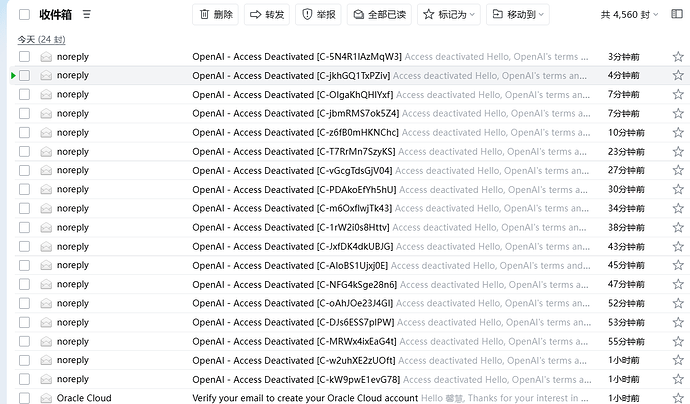Star the email C-w2uhXE2zUOft
Viewport: 690px width, 404px height.
(678, 360)
